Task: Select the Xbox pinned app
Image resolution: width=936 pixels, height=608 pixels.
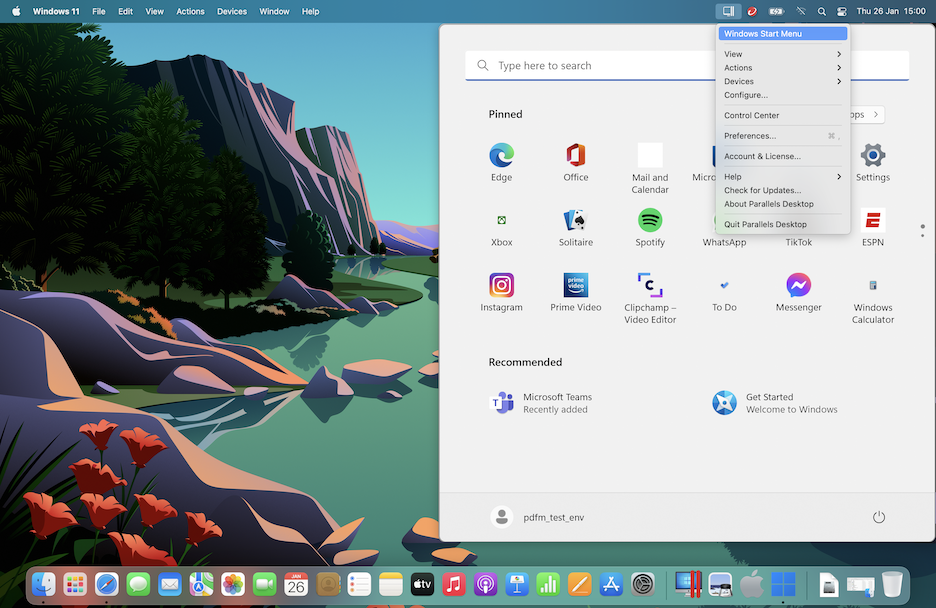Action: point(501,225)
